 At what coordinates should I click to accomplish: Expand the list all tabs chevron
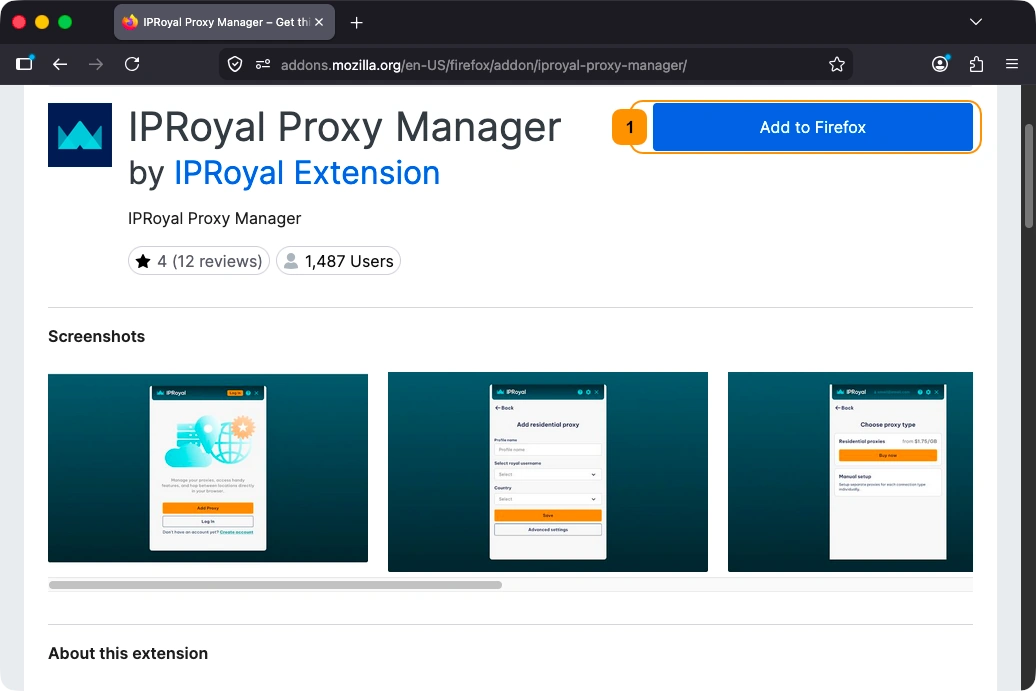[975, 22]
